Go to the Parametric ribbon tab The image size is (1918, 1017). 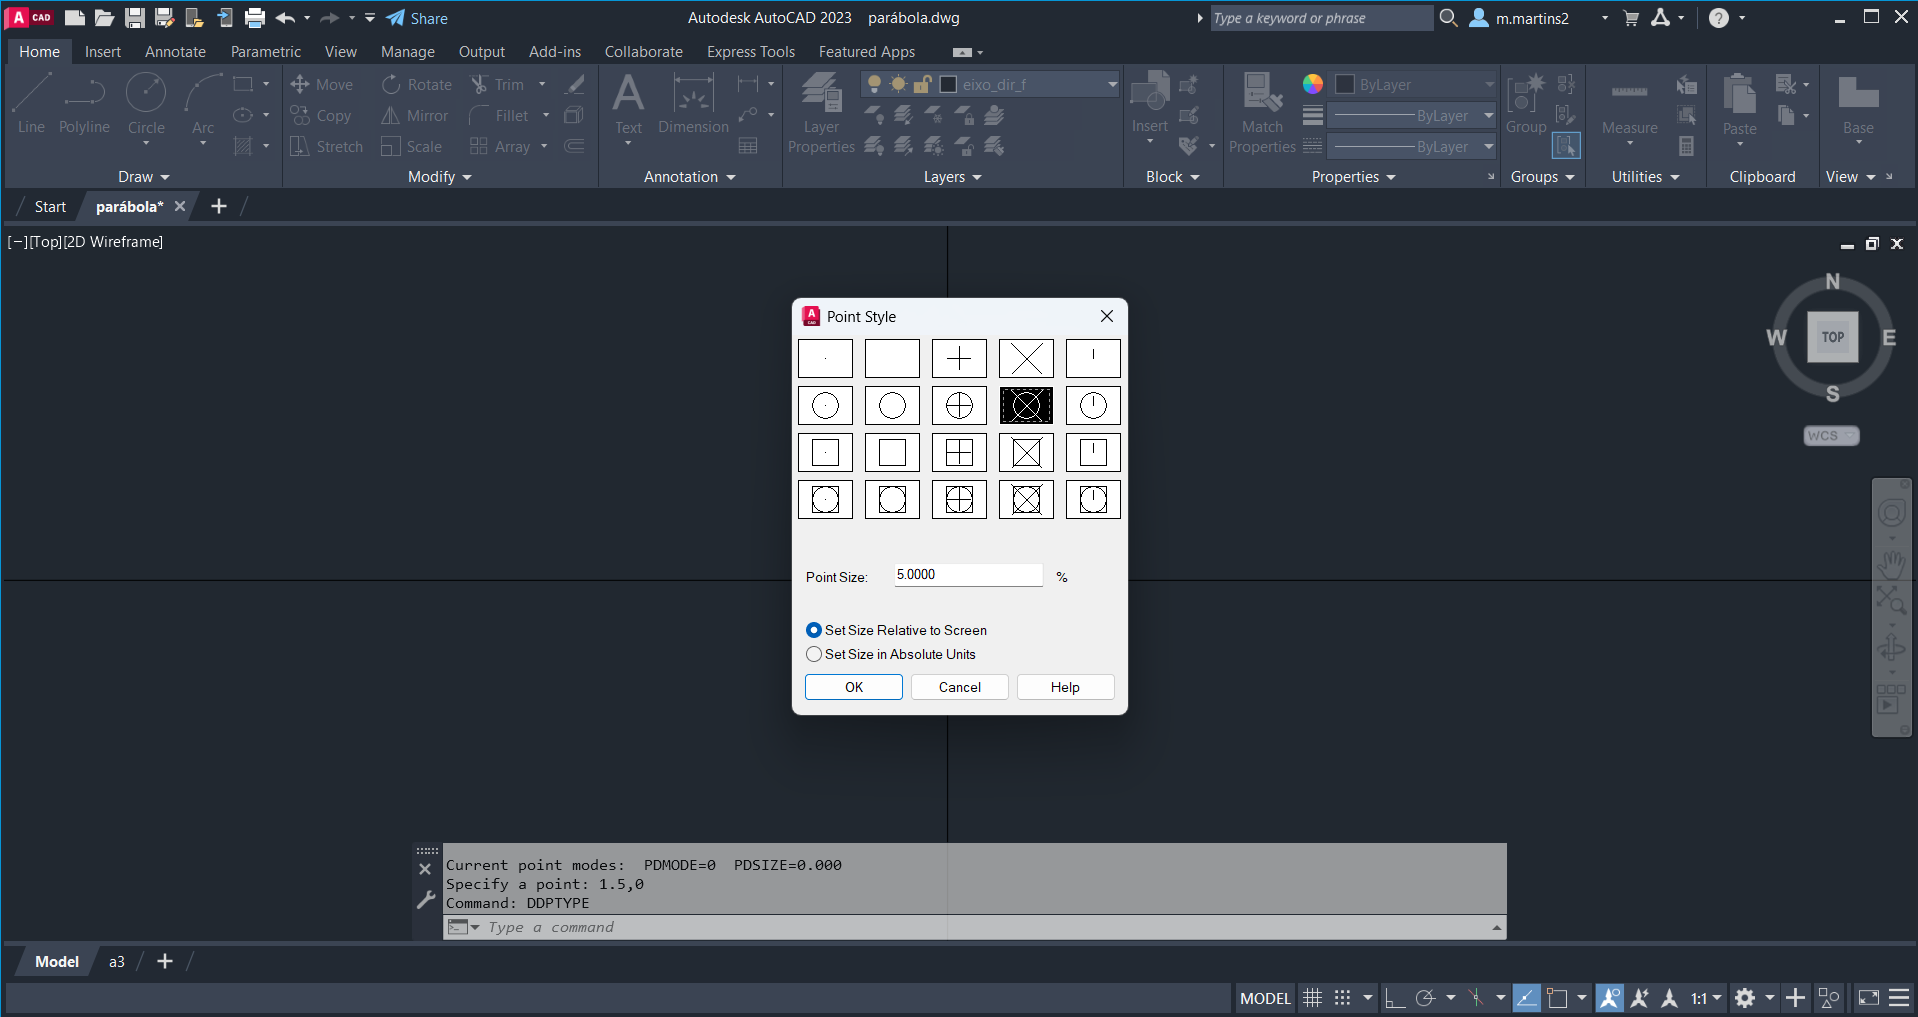pos(266,52)
